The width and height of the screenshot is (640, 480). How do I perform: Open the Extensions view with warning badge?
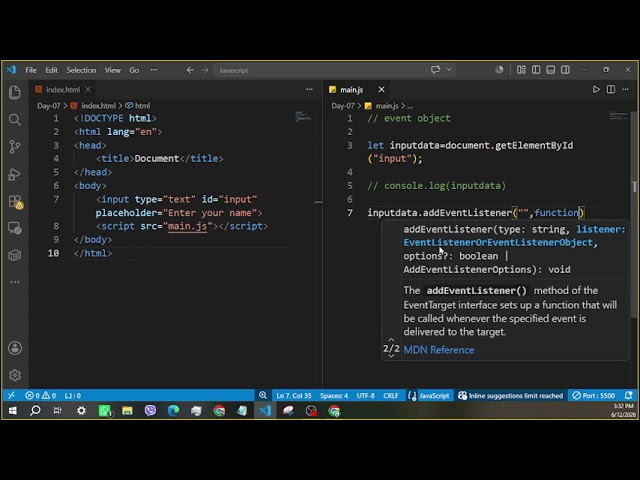pyautogui.click(x=16, y=202)
